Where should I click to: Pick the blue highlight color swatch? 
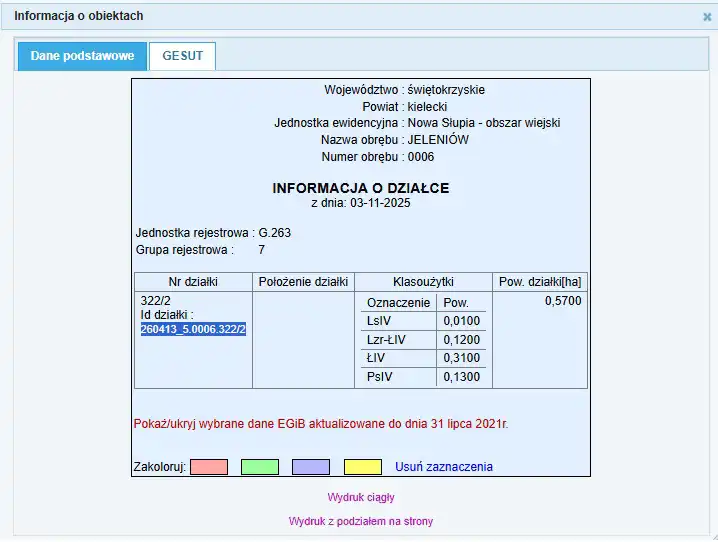pyautogui.click(x=311, y=467)
